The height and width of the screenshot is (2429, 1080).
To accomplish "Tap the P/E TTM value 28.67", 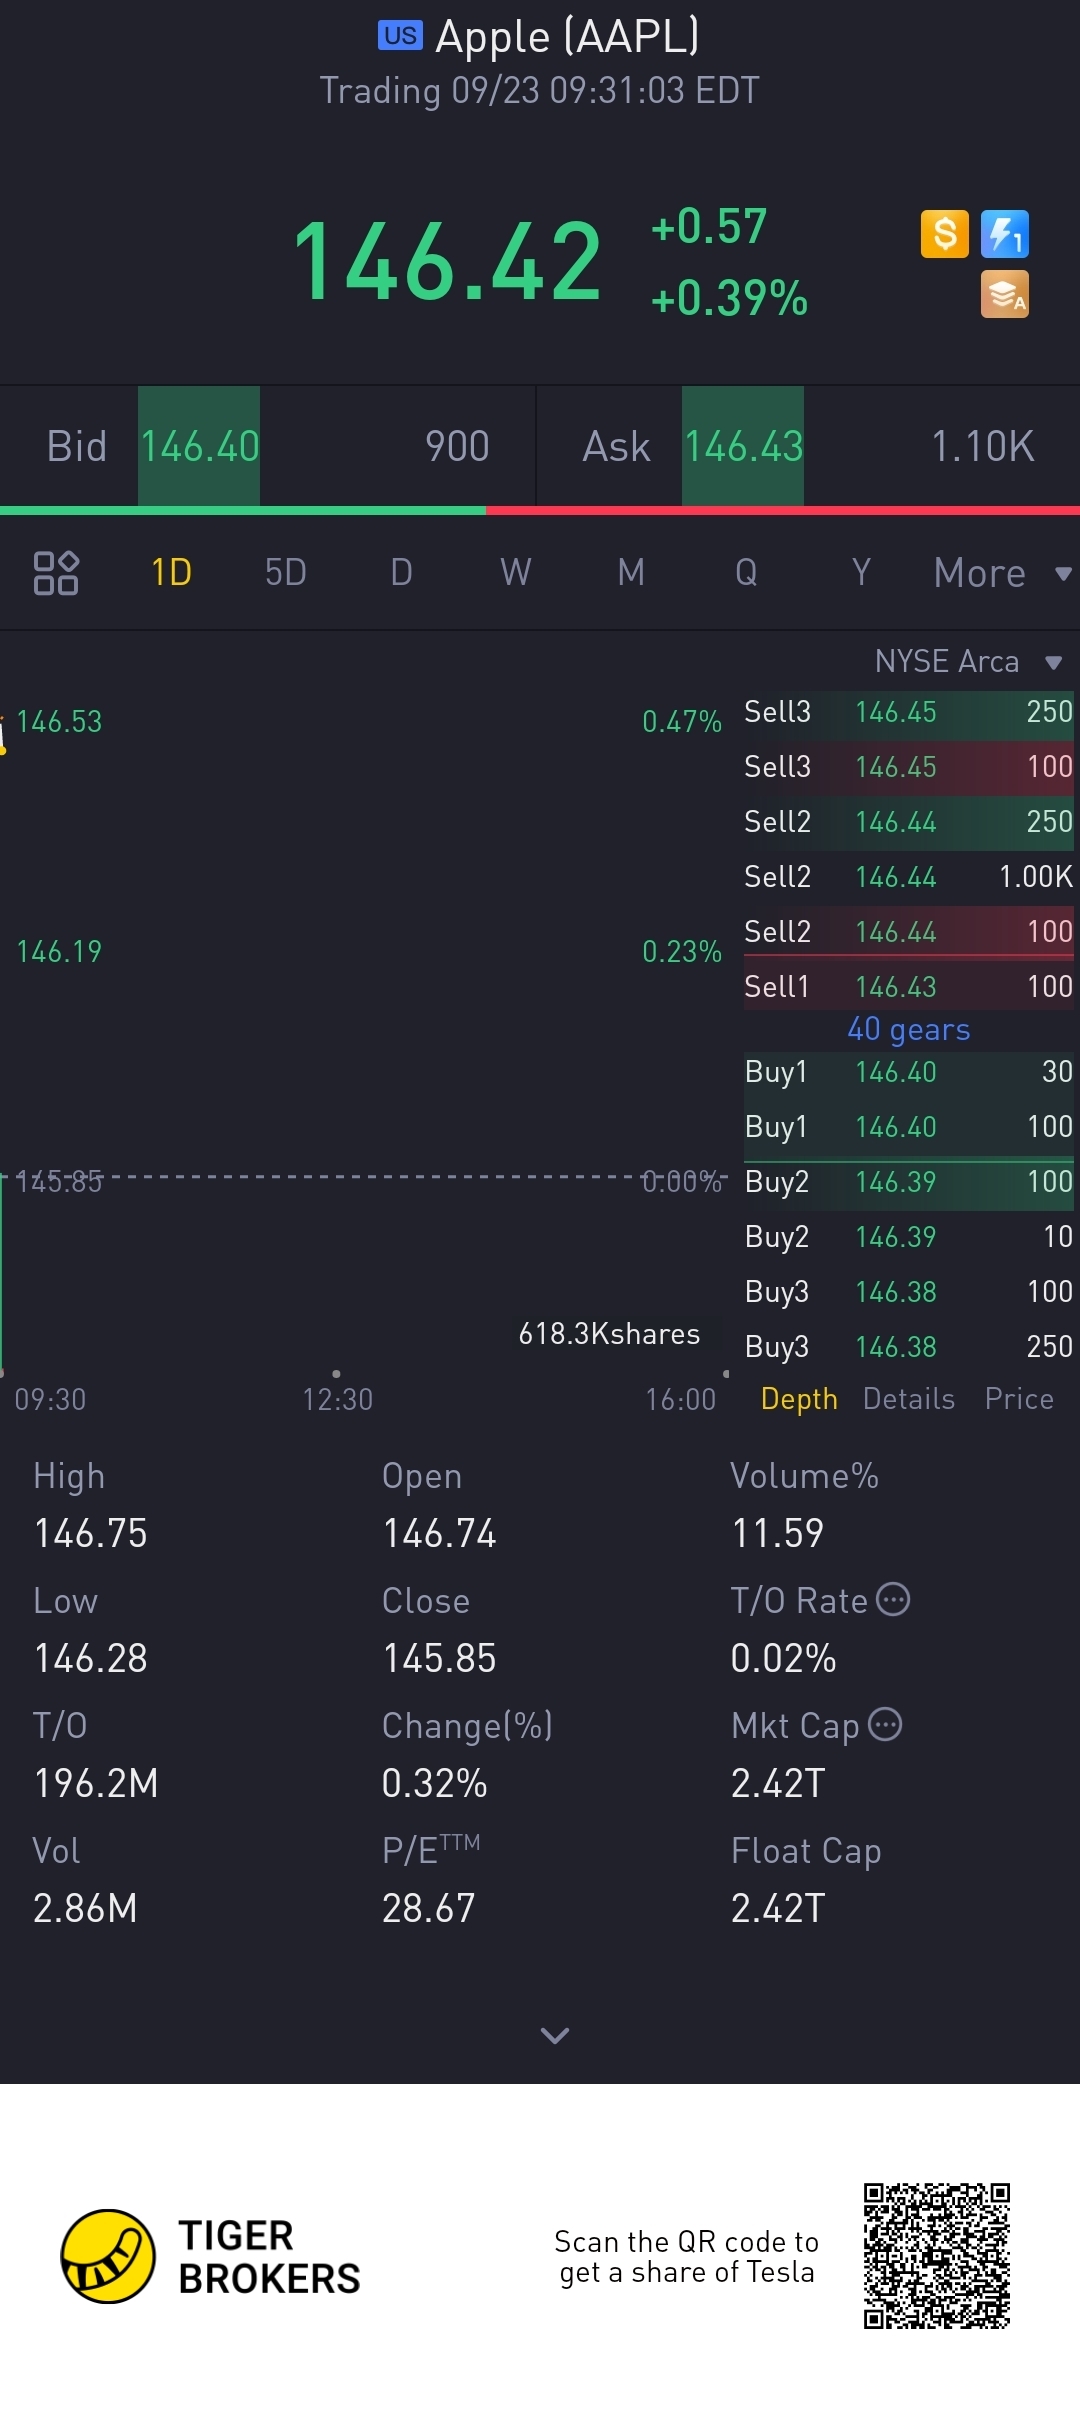I will (428, 1908).
